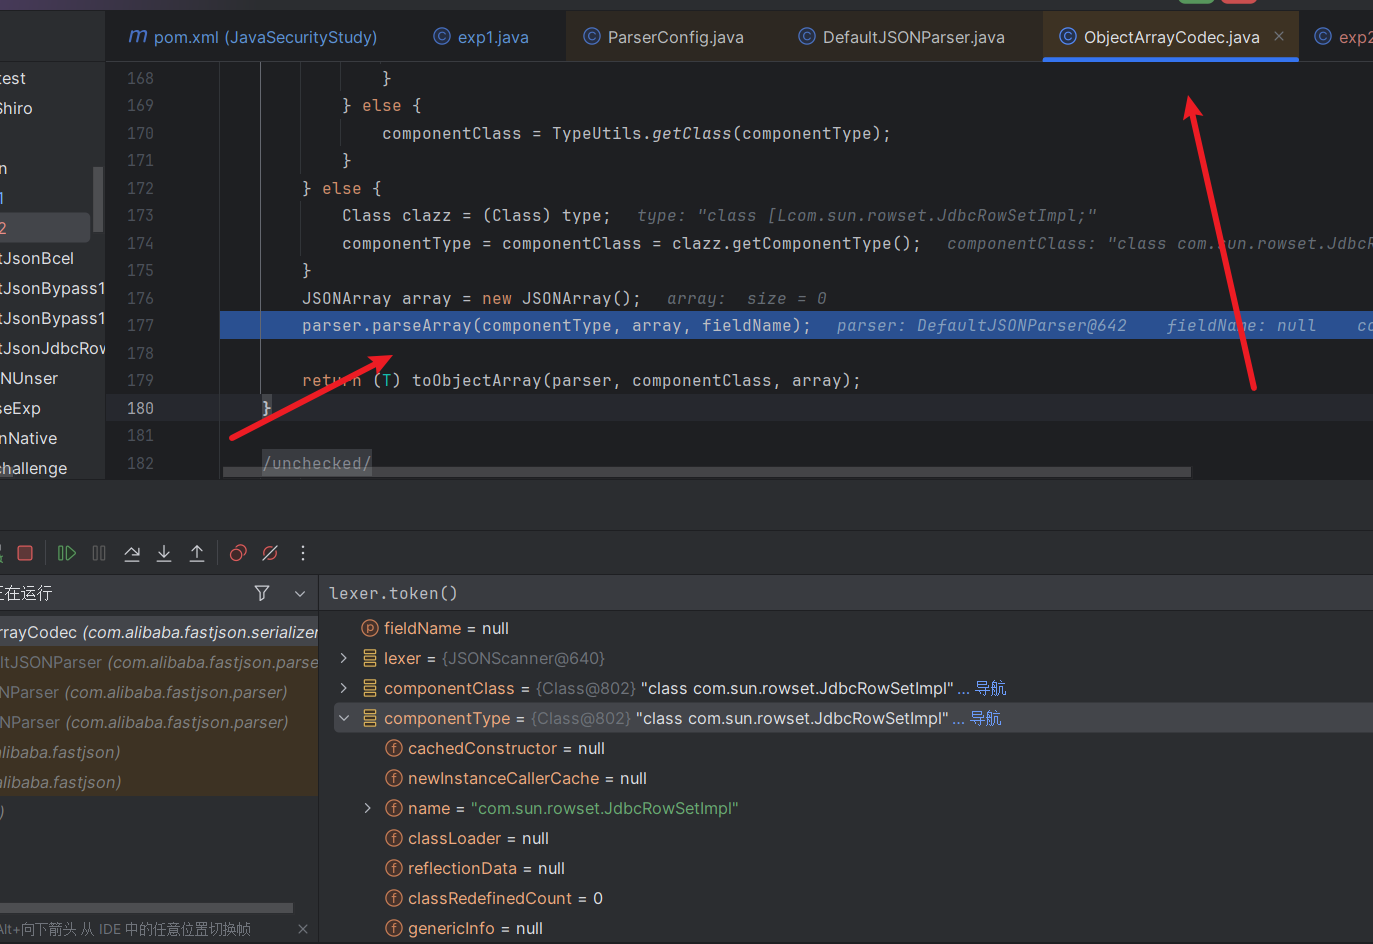Open Shiro item in project tree
This screenshot has height=944, width=1373.
pos(16,108)
